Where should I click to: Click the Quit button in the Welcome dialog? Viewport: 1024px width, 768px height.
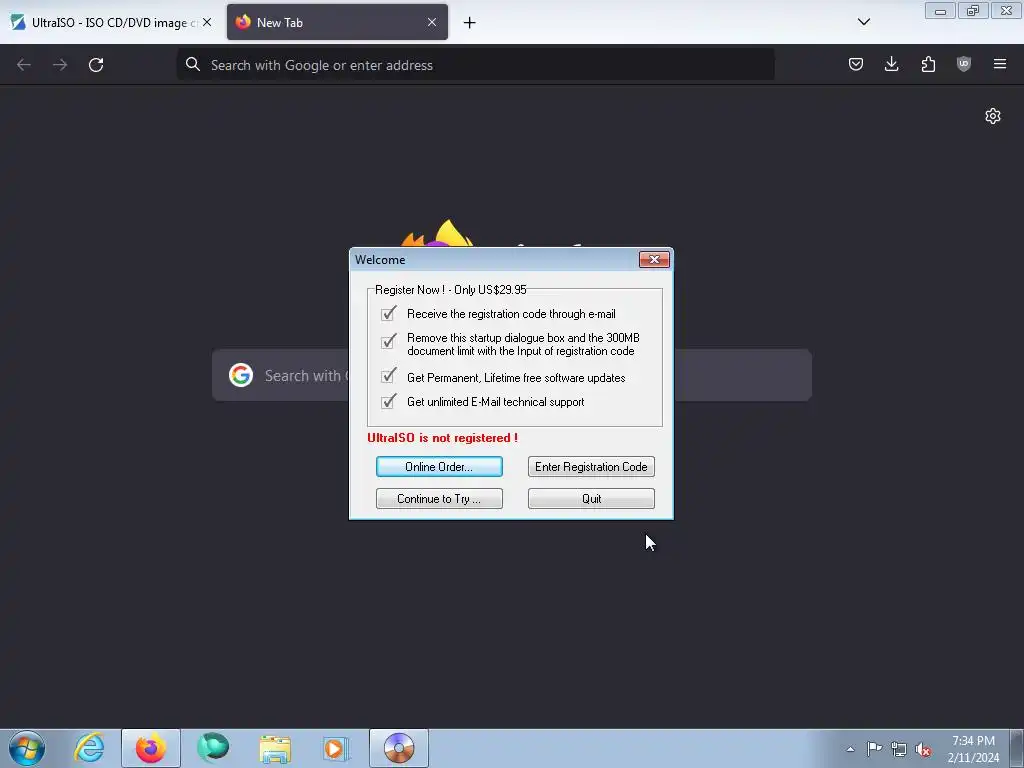591,498
